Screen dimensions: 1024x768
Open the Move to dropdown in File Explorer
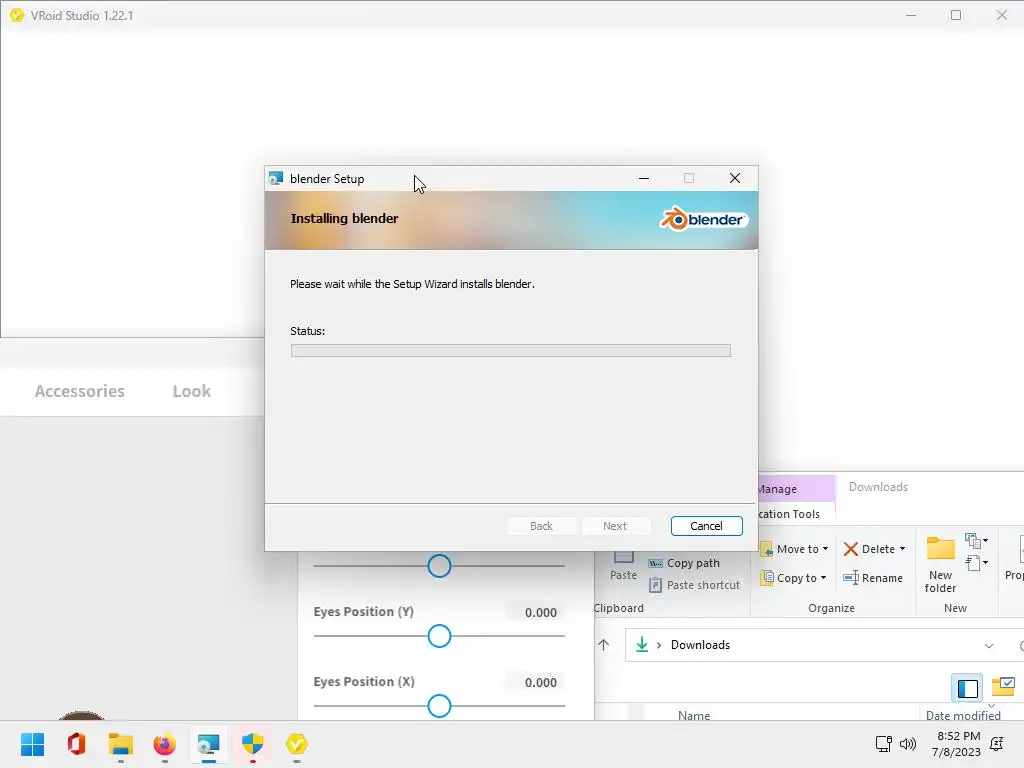pyautogui.click(x=794, y=549)
